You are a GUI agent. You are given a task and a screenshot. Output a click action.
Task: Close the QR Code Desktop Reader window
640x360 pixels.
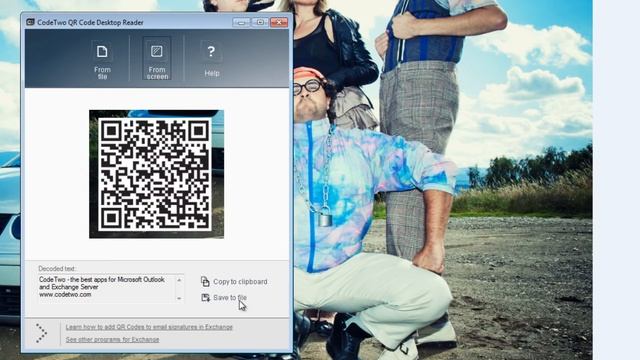279,22
